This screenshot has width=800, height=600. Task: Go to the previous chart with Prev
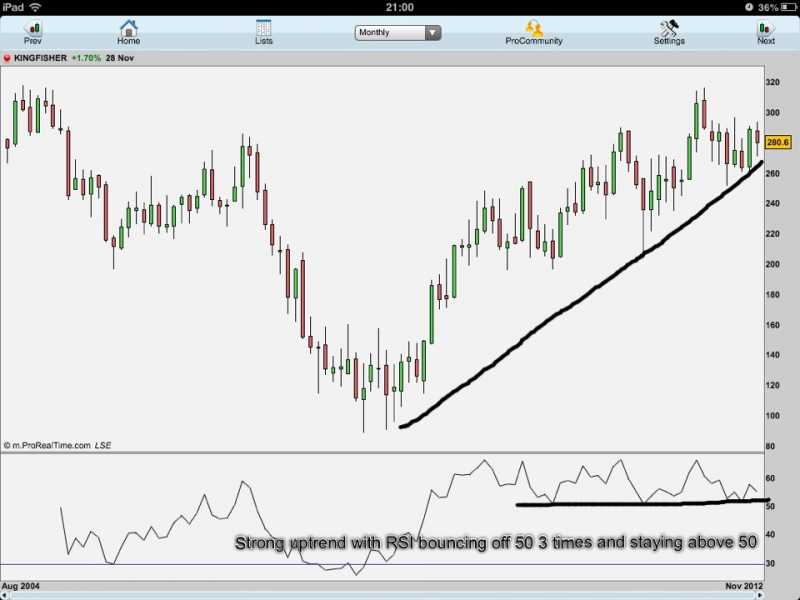point(33,32)
